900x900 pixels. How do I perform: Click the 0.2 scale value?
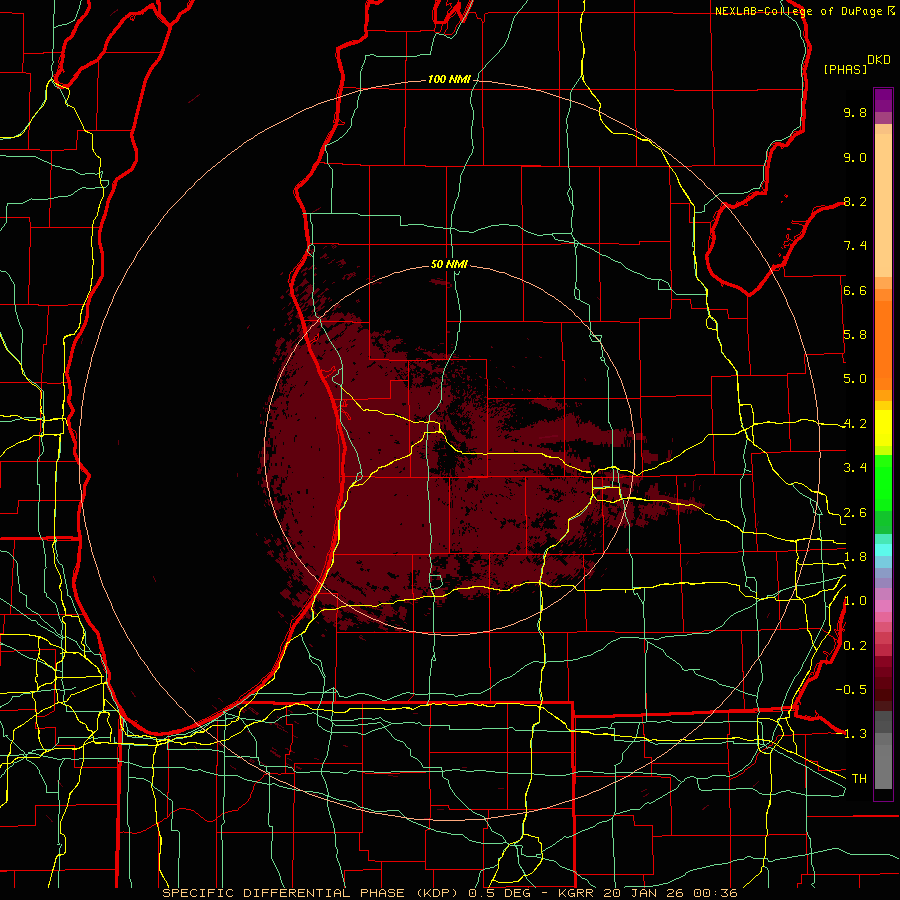pos(855,646)
